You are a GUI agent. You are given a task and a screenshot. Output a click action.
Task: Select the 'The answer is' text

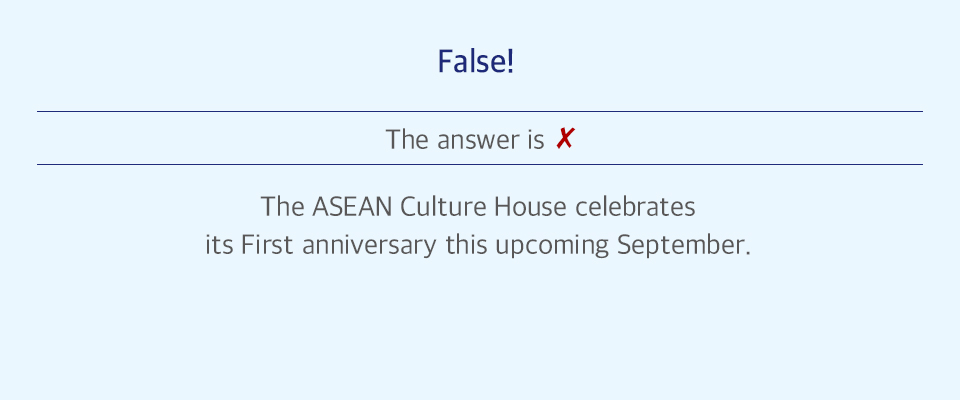(x=465, y=140)
